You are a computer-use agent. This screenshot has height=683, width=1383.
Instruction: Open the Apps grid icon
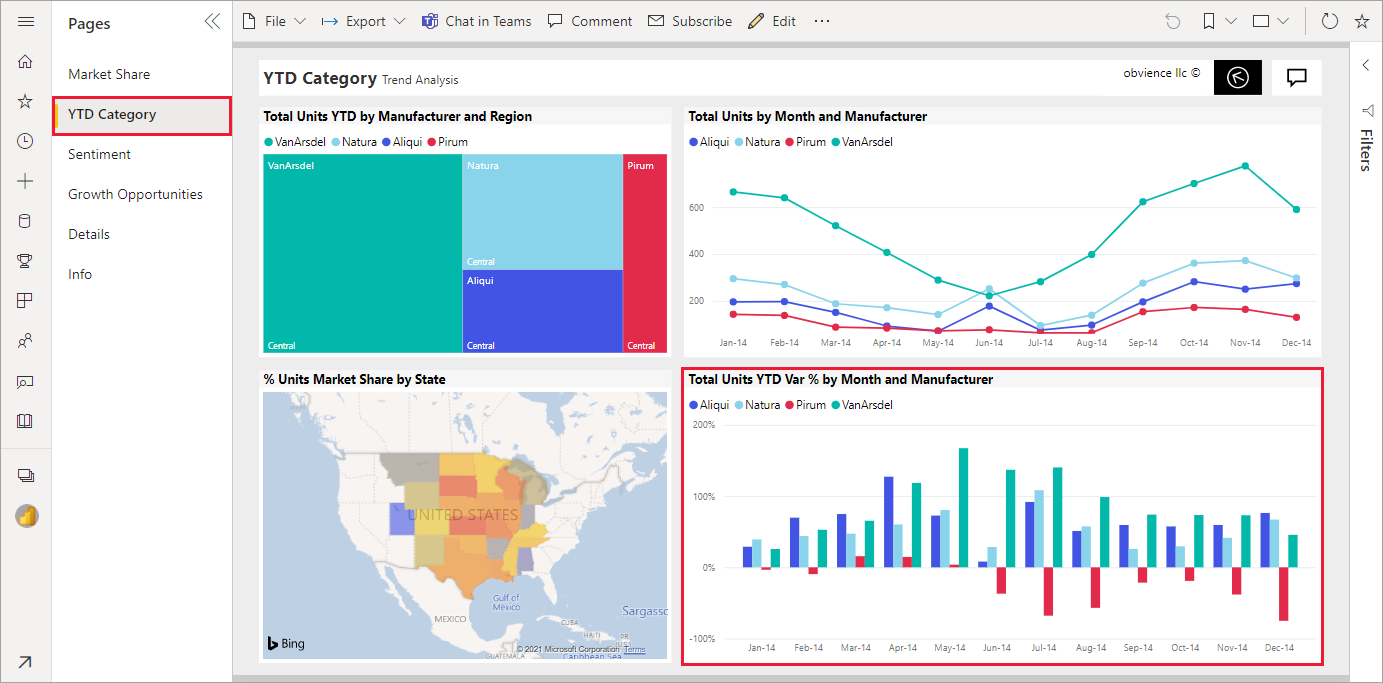pos(26,301)
